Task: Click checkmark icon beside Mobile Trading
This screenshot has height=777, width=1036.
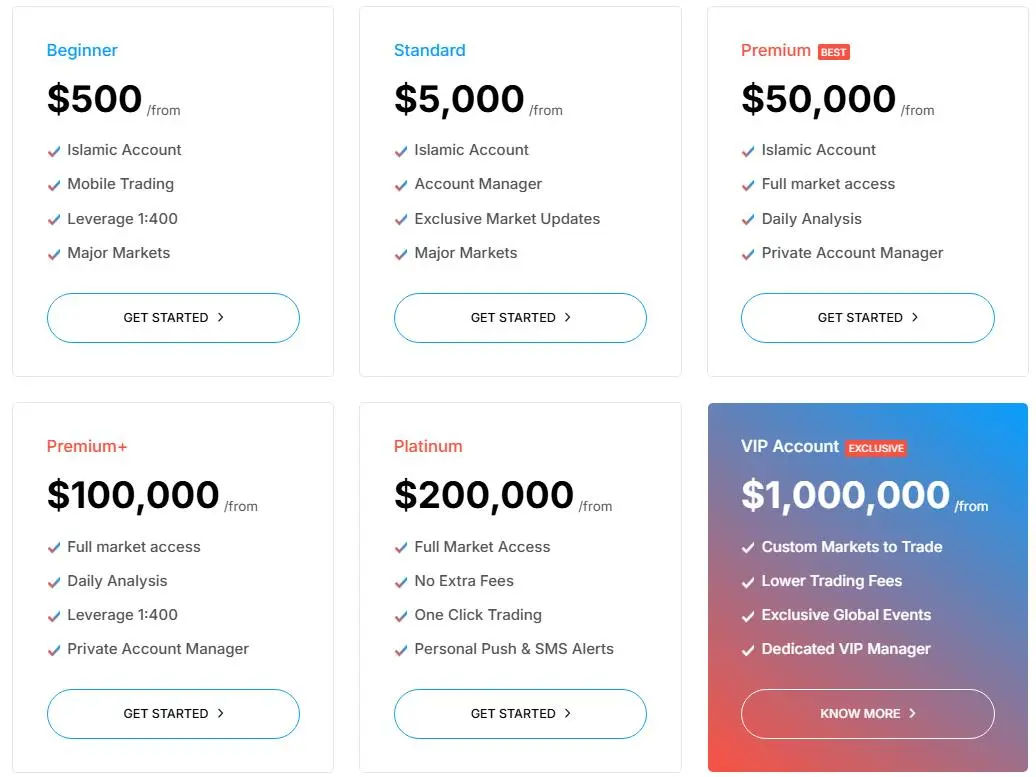Action: tap(54, 186)
